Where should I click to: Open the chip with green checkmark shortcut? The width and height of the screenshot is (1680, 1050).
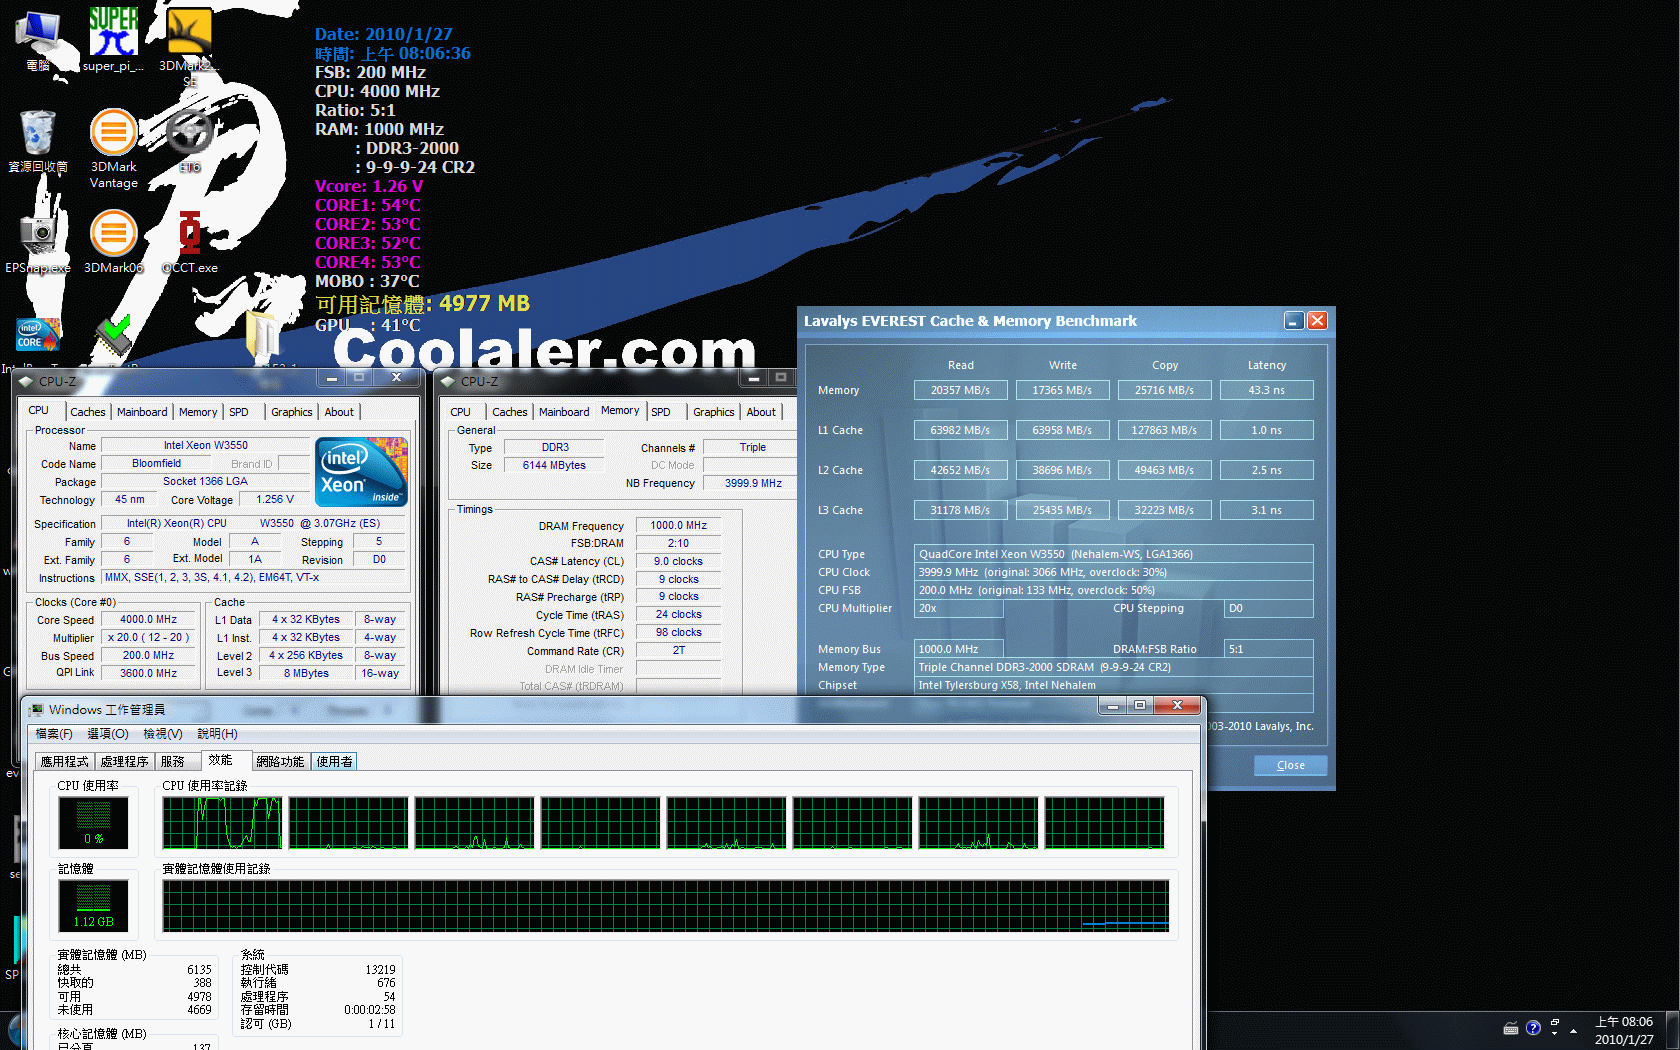tap(114, 337)
